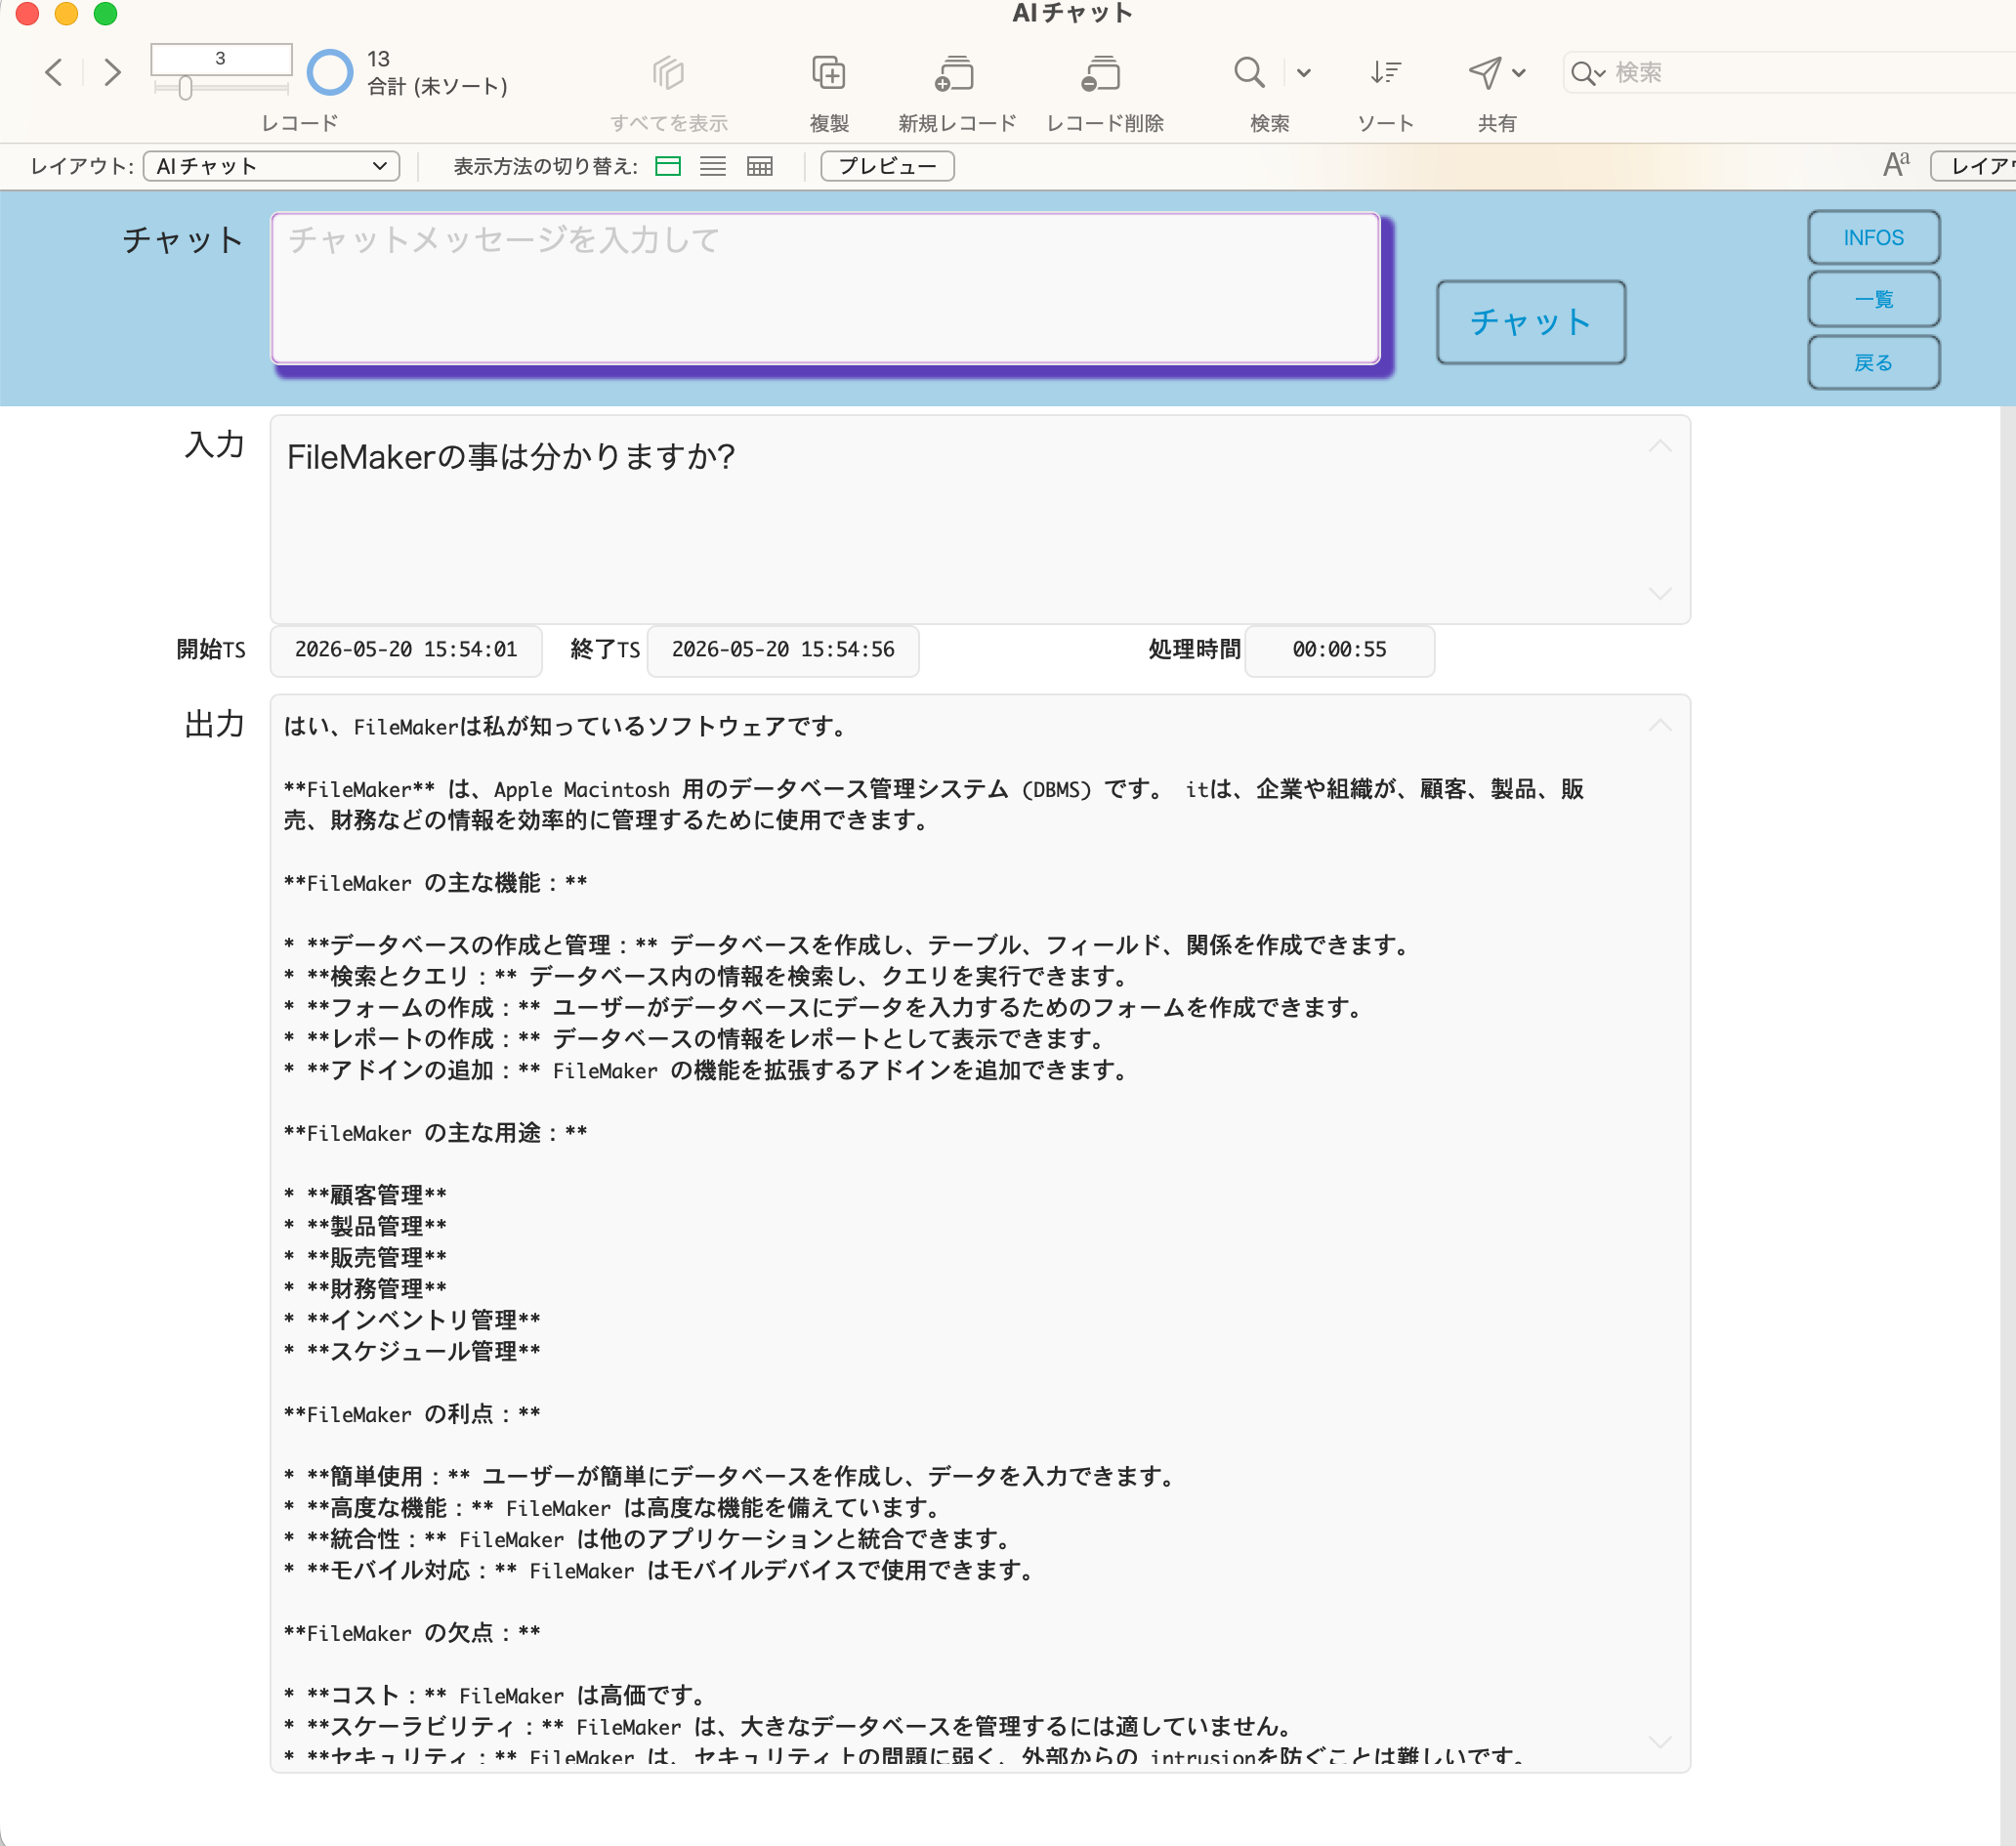
Task: Click the '**FileMaker の主な機能：**' heading
Action: (x=436, y=883)
